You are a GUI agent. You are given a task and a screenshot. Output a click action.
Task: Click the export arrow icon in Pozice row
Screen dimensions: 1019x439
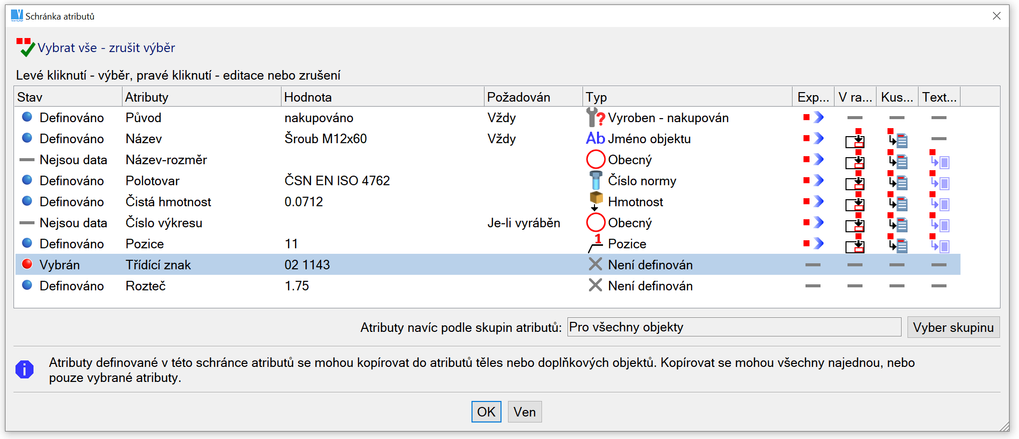(x=813, y=244)
